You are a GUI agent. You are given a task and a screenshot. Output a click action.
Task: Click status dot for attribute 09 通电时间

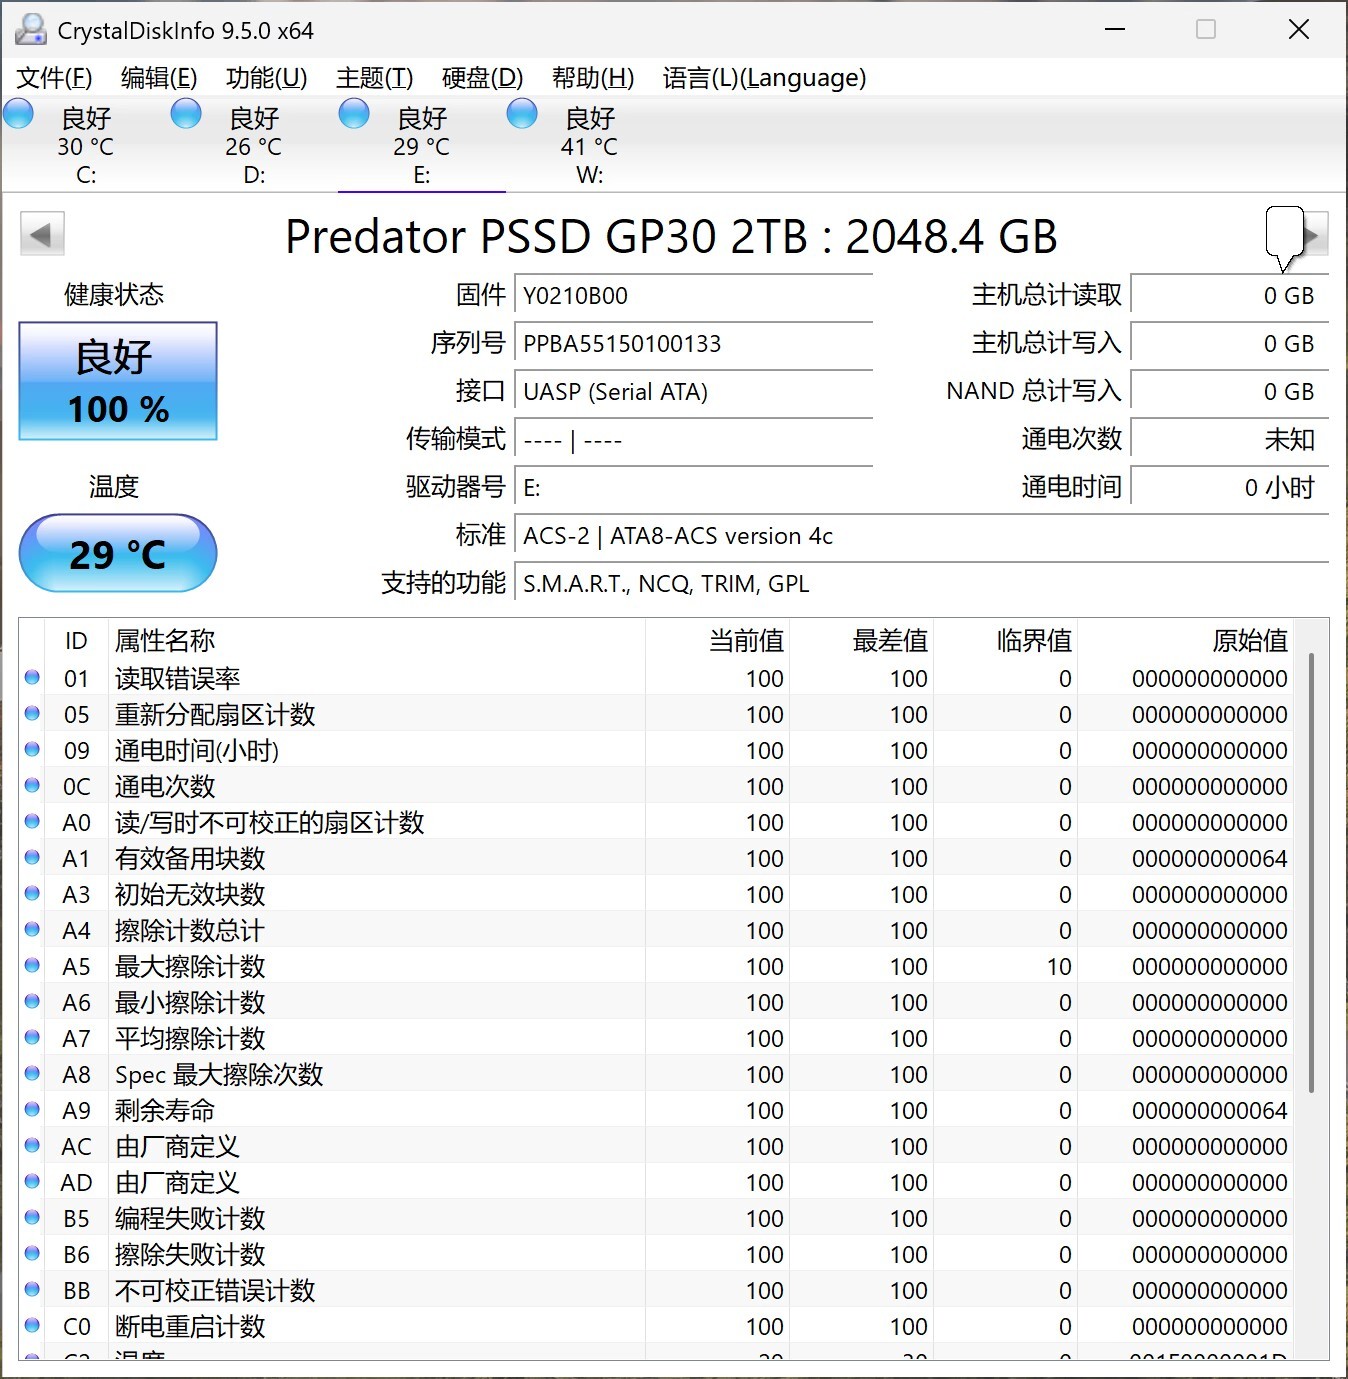(32, 750)
